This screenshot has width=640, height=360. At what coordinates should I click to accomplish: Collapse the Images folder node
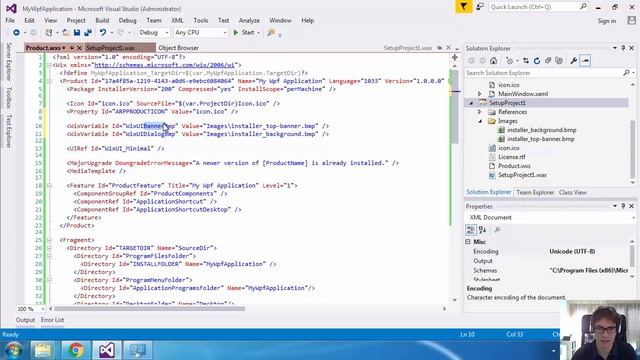click(480, 121)
